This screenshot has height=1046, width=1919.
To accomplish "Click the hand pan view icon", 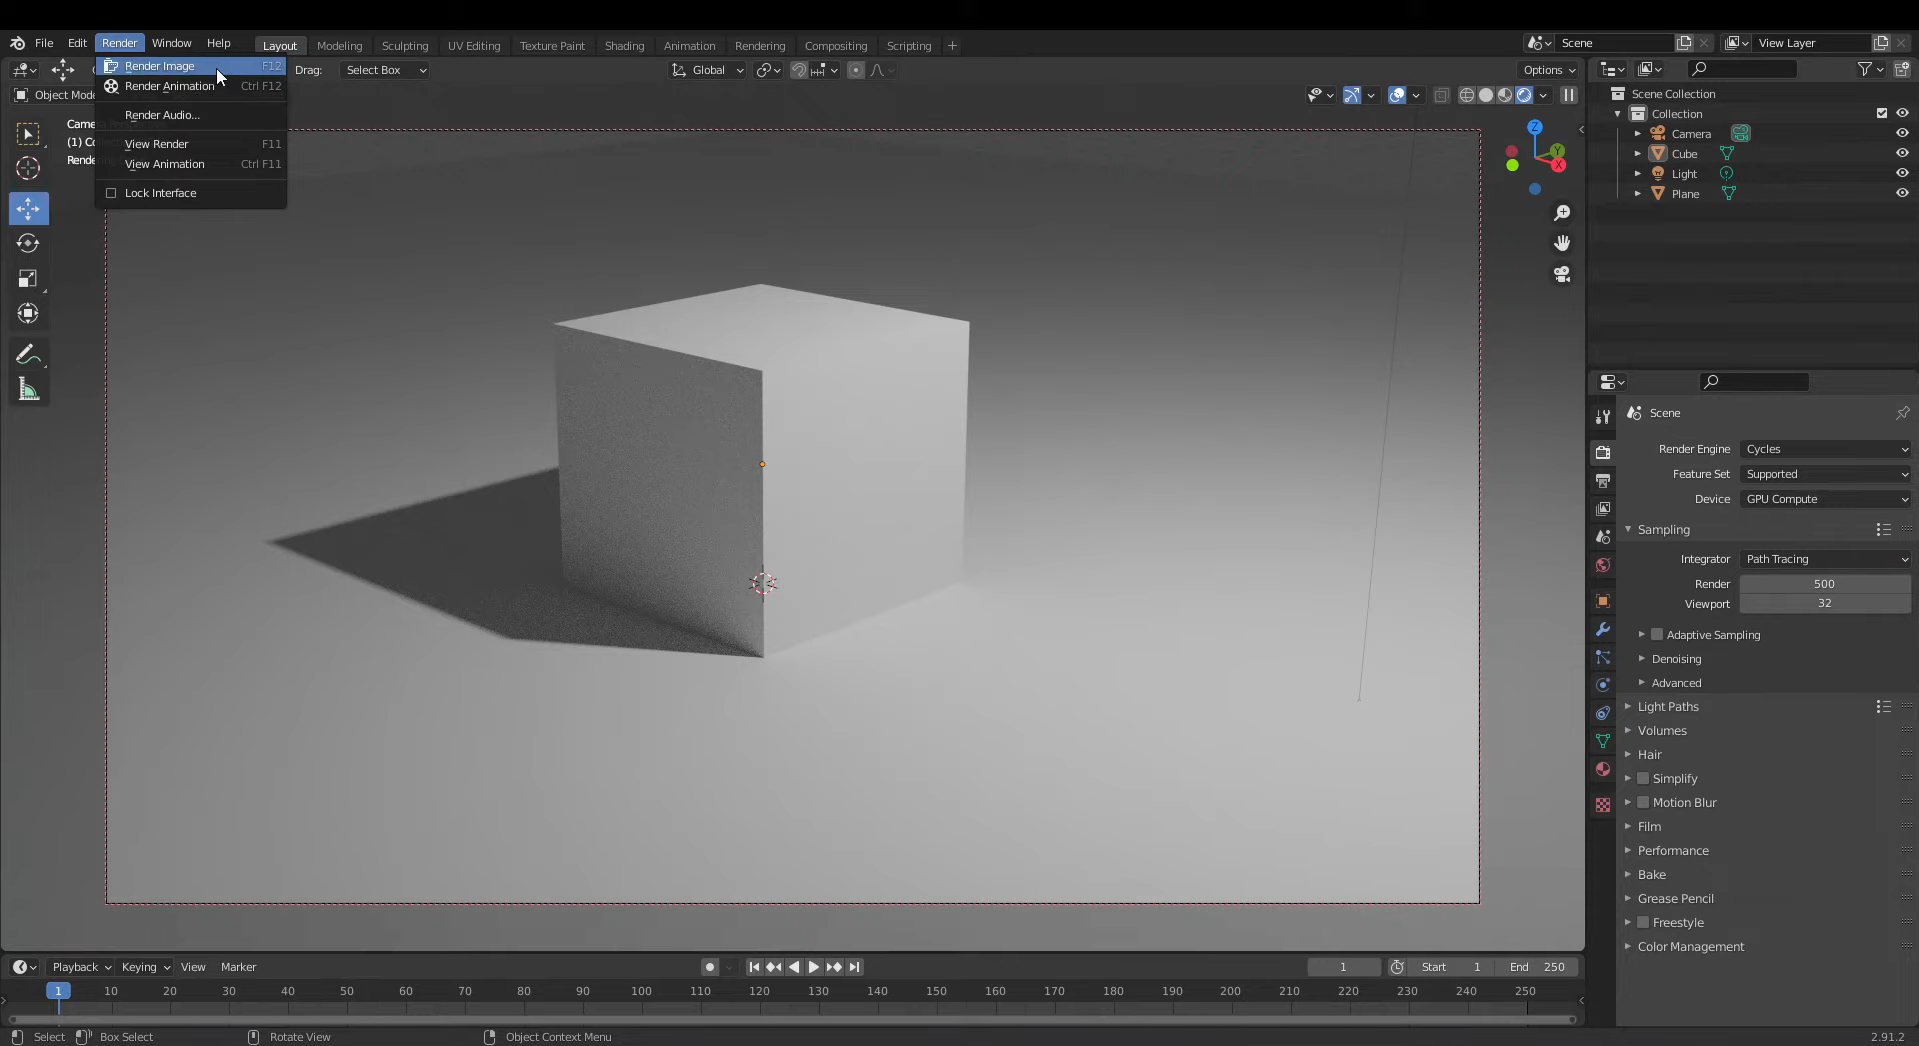I will click(1562, 243).
